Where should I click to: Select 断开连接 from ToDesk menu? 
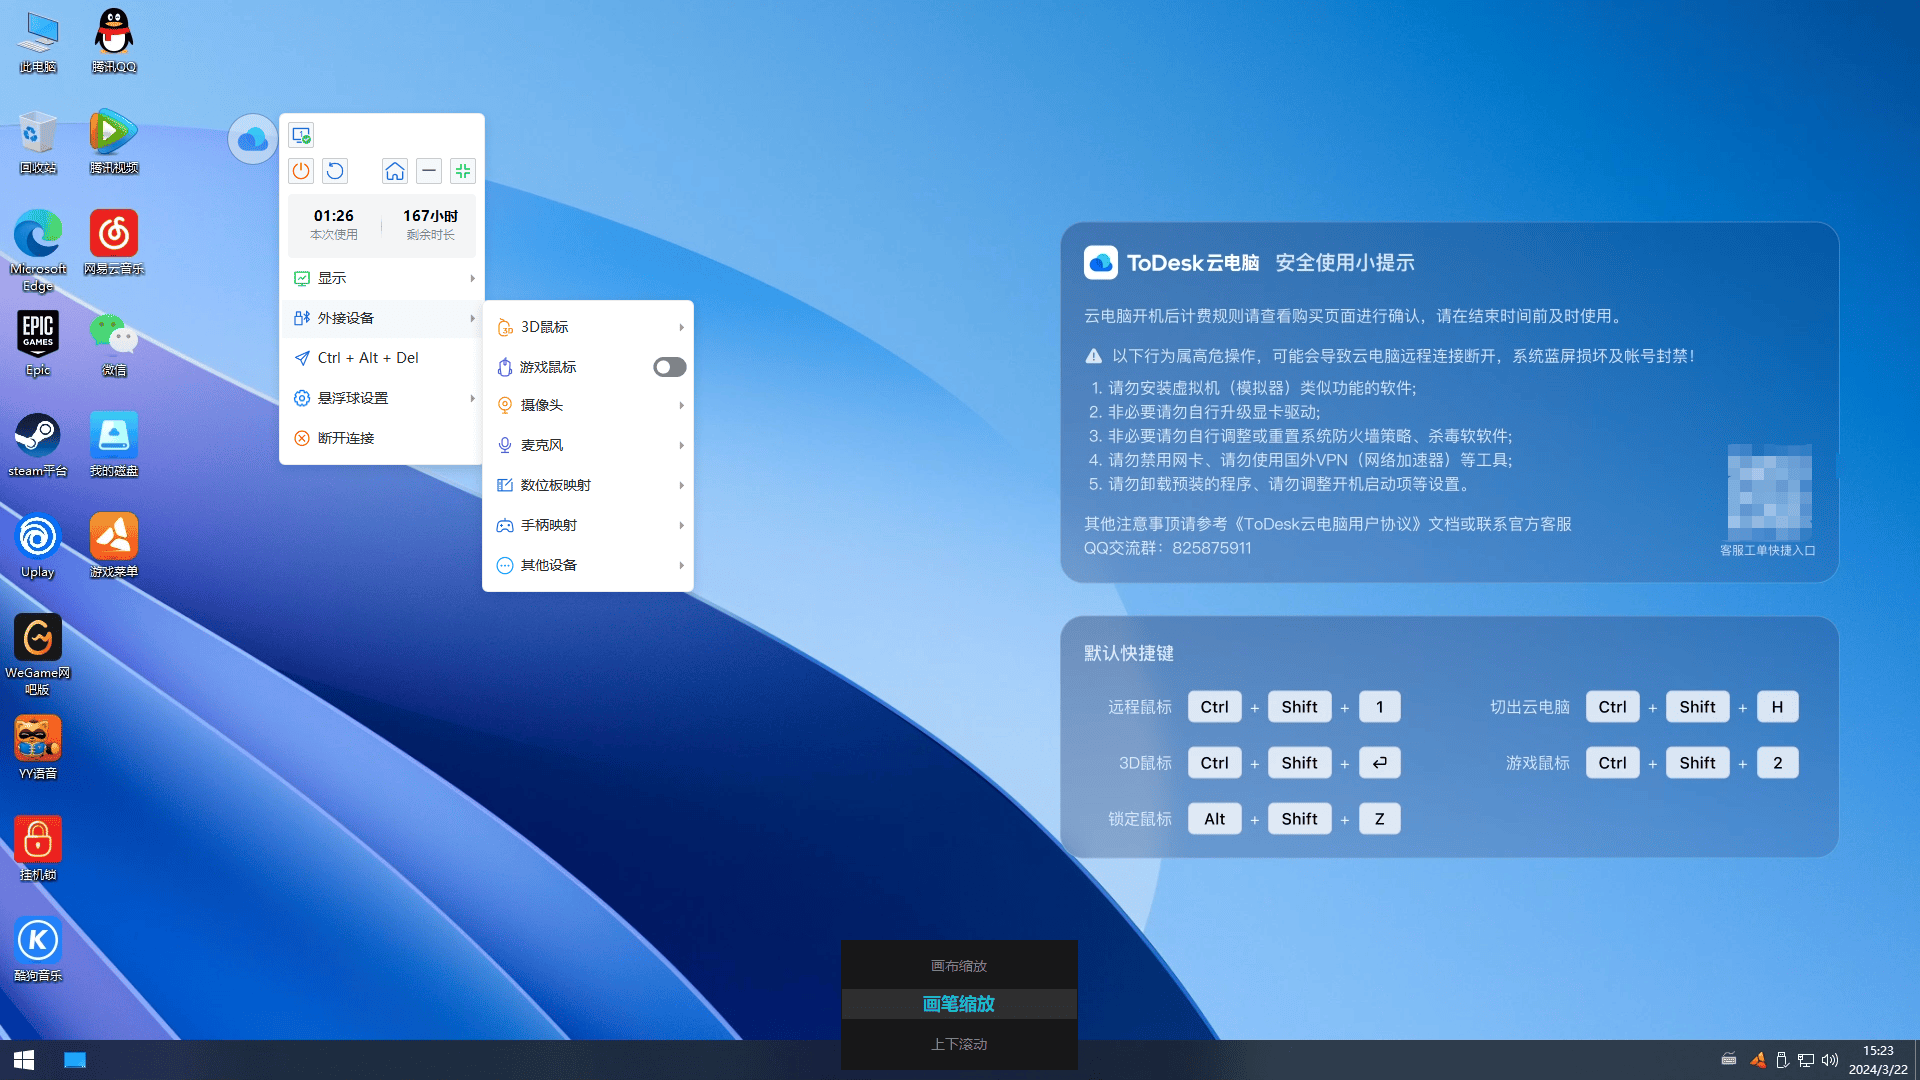[345, 436]
